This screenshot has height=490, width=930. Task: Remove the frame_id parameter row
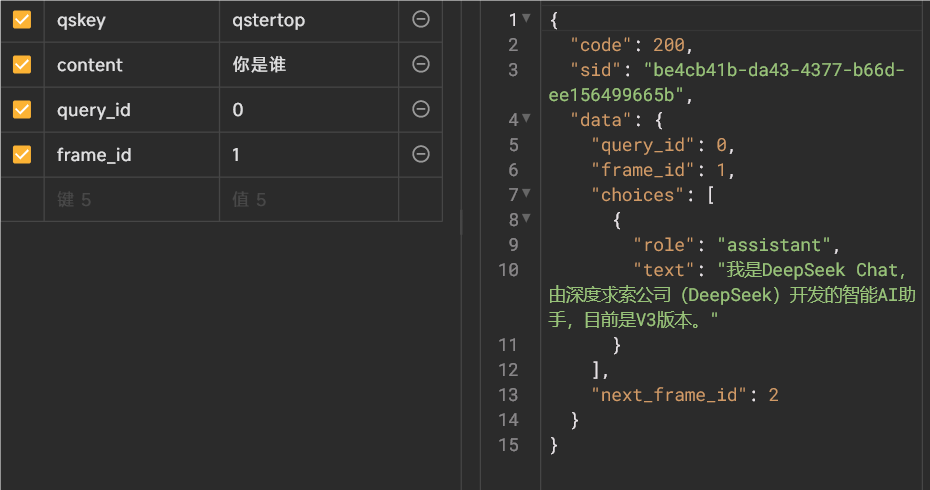pos(421,154)
